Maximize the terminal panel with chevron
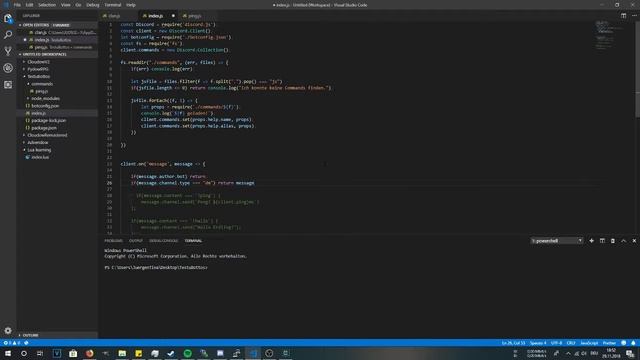Image resolution: width=640 pixels, height=360 pixels. click(x=623, y=241)
